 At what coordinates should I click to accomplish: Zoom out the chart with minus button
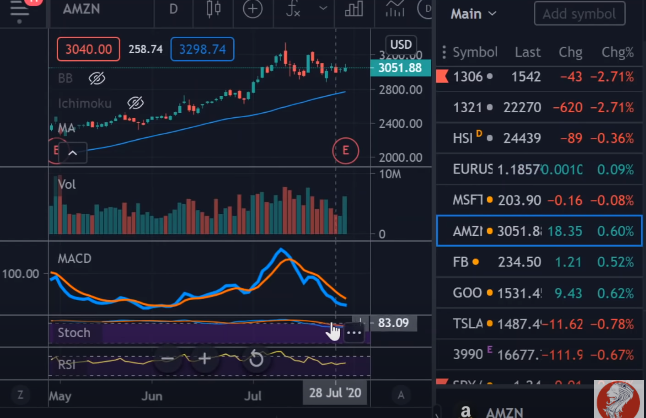[x=167, y=359]
